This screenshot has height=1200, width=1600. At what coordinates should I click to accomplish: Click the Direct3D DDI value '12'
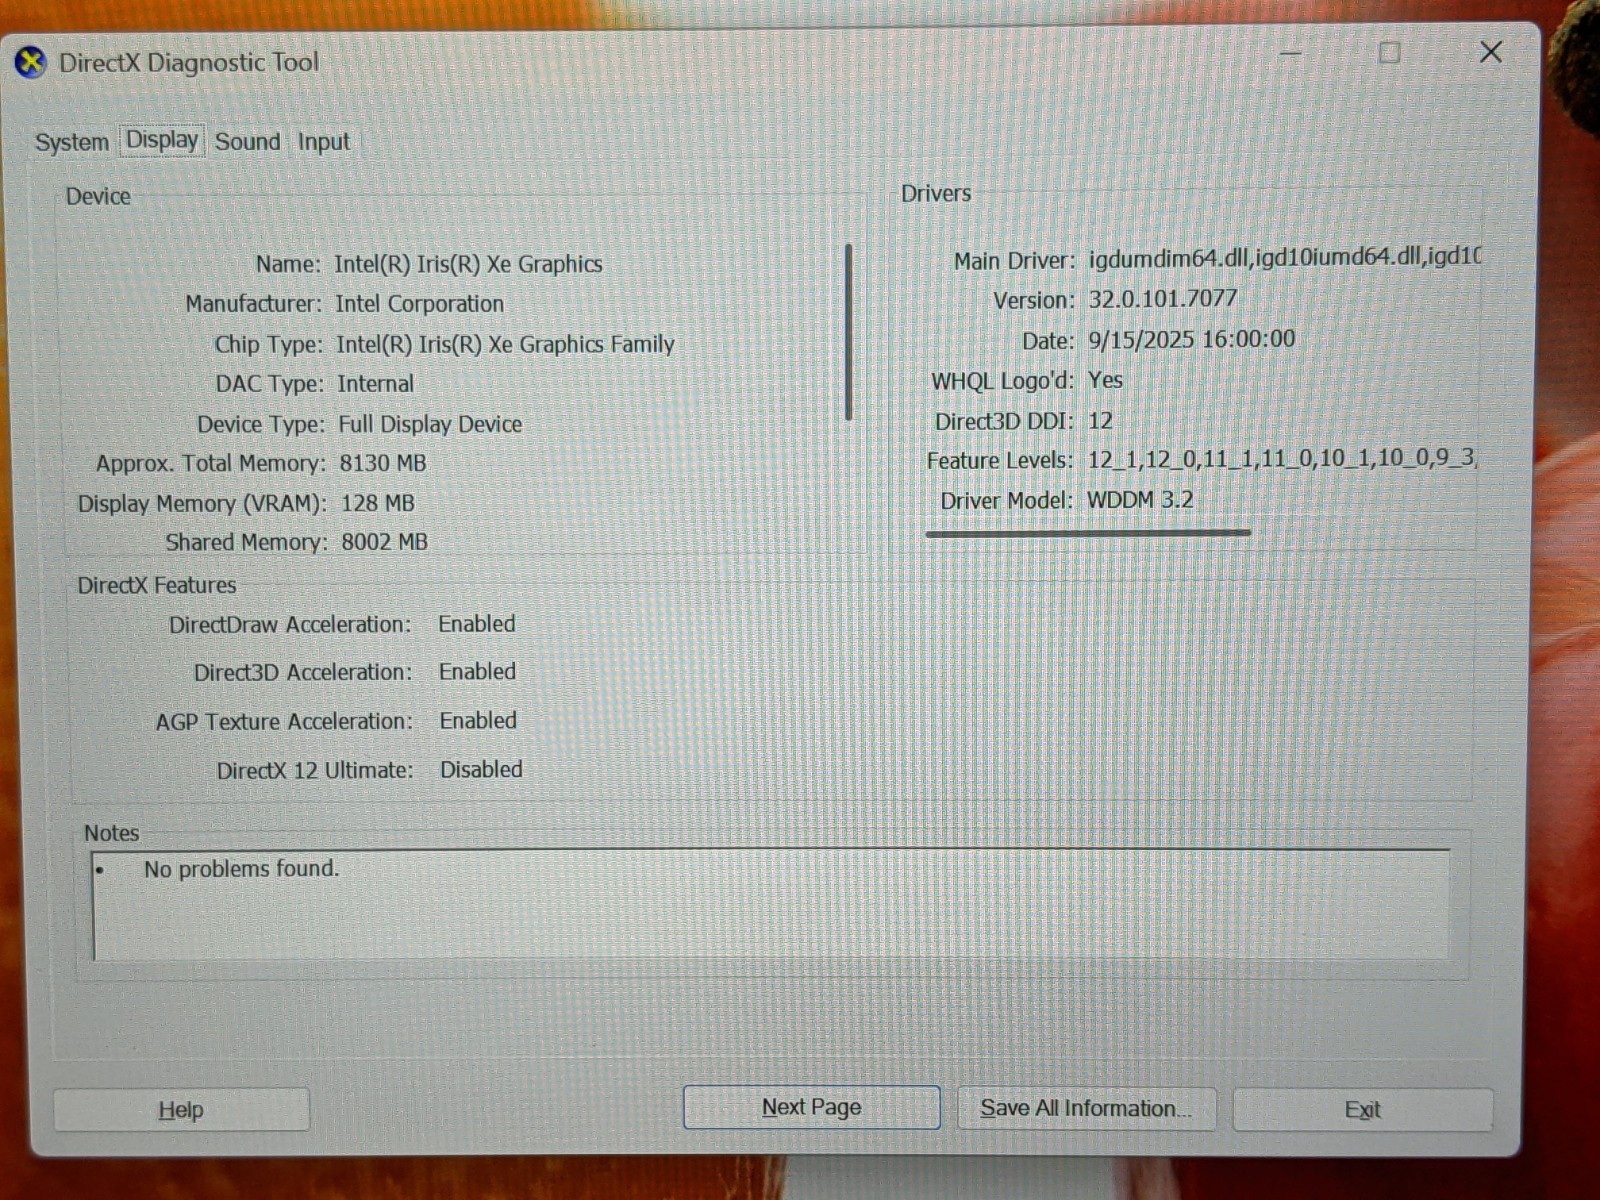(1100, 421)
